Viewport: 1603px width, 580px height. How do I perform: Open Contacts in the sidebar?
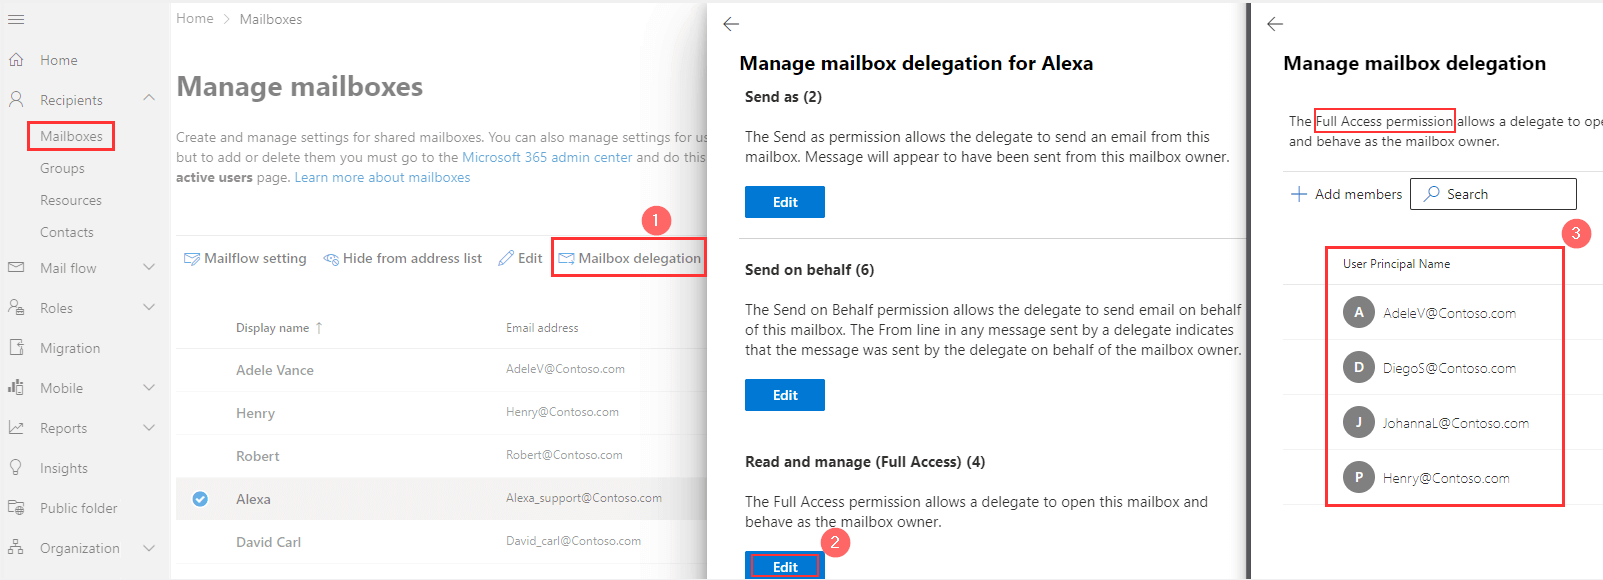pos(67,232)
